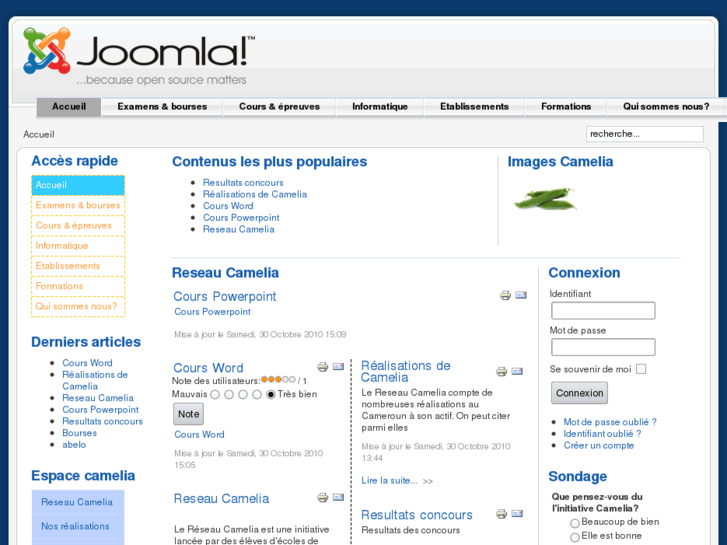Viewport: 727px width, 545px height.
Task: Open Resultats concours in Derniers articles
Action: click(102, 421)
